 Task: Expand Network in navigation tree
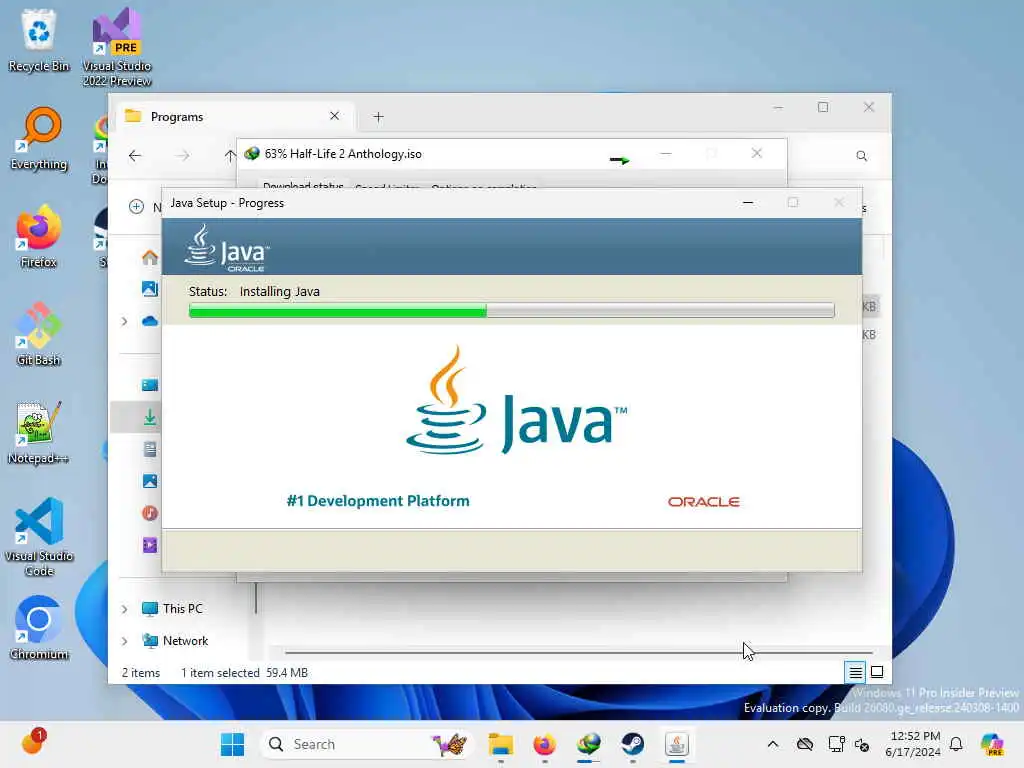125,641
